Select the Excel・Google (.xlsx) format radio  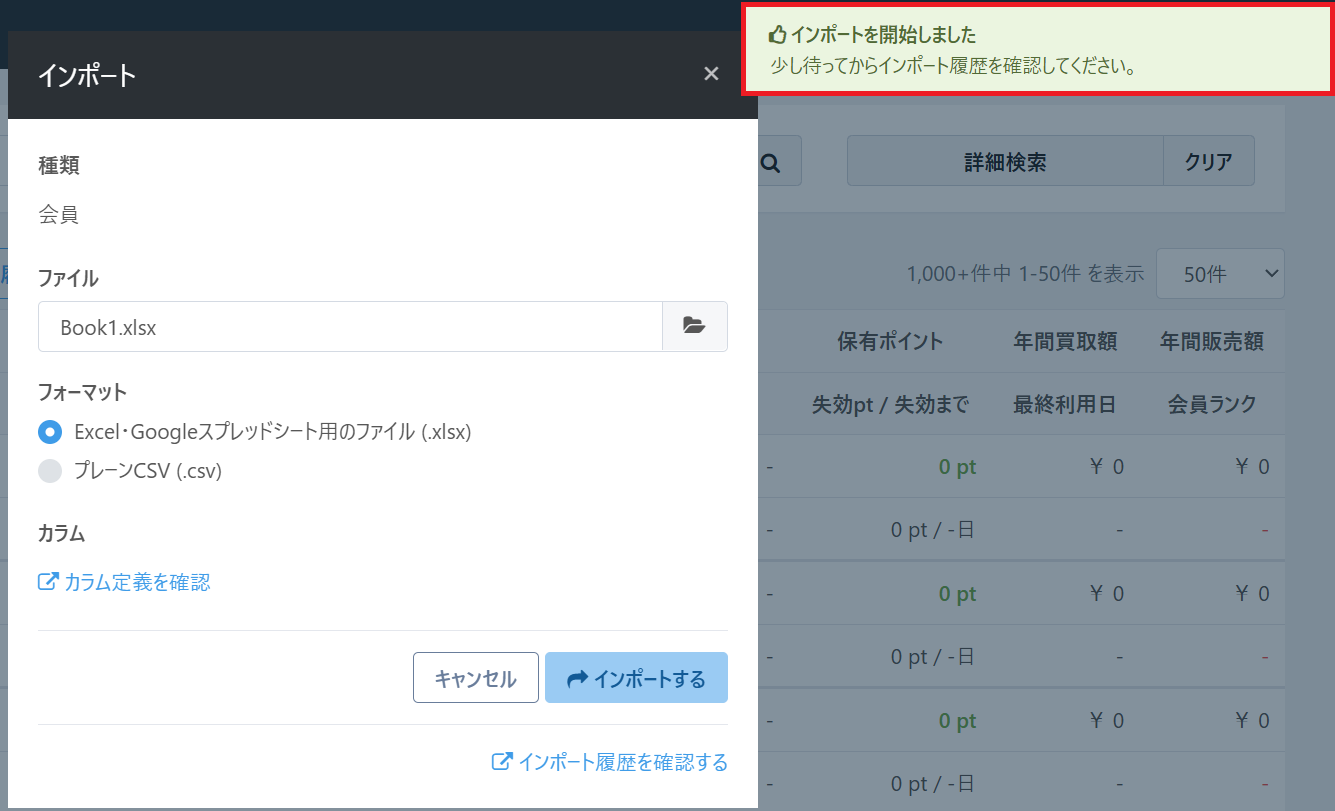click(x=50, y=432)
